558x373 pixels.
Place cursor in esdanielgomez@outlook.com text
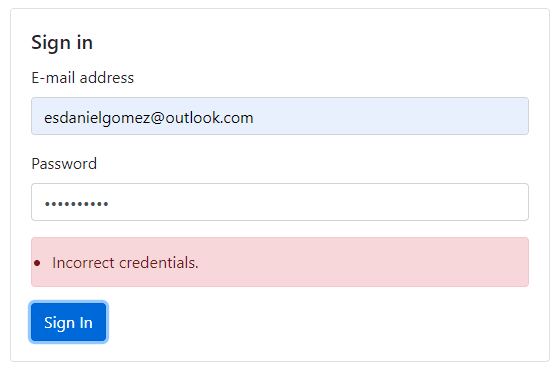pos(148,118)
